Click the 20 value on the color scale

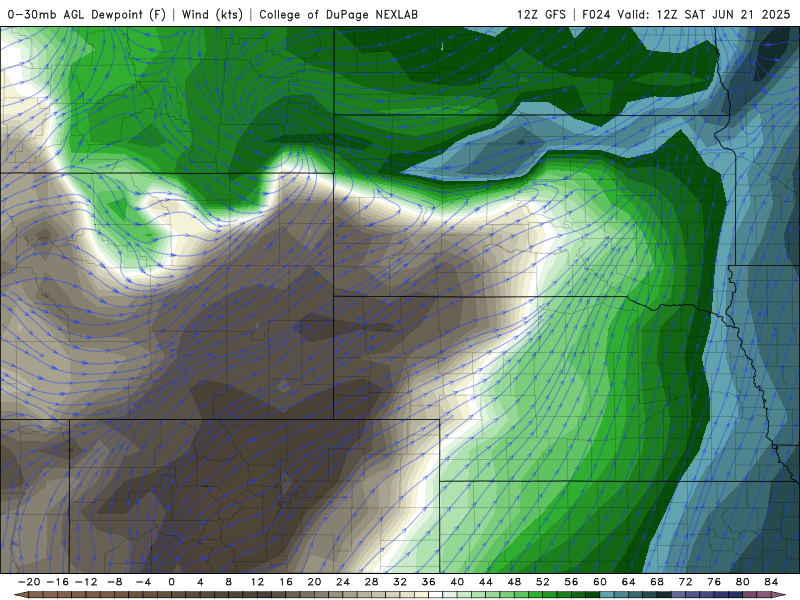coord(314,582)
